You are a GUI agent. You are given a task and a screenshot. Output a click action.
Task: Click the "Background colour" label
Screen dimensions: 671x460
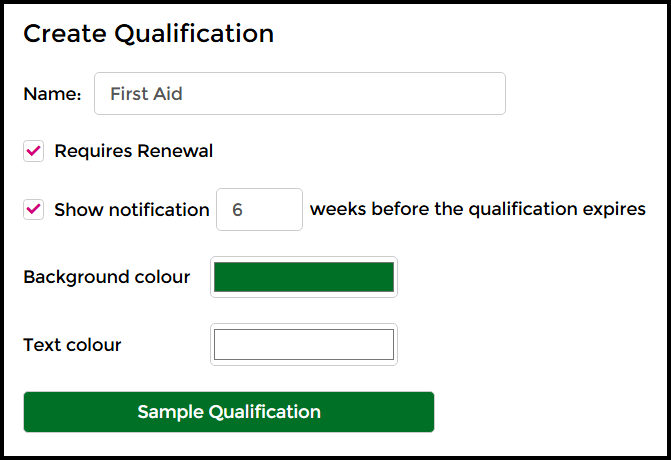107,277
